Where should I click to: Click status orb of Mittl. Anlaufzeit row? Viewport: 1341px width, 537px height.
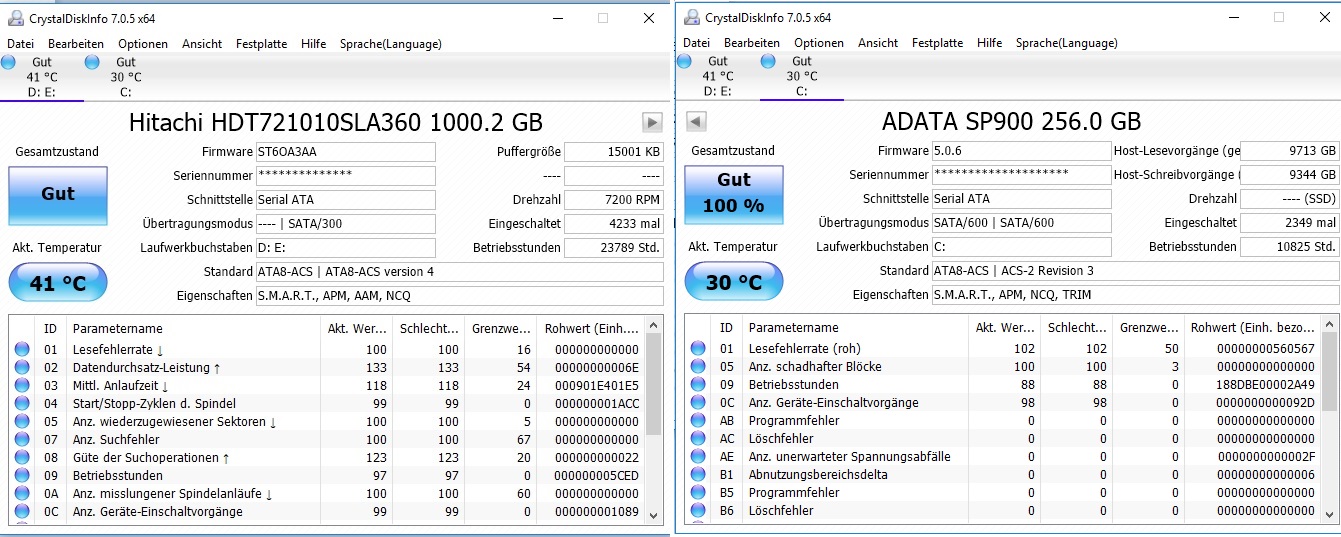pyautogui.click(x=22, y=386)
